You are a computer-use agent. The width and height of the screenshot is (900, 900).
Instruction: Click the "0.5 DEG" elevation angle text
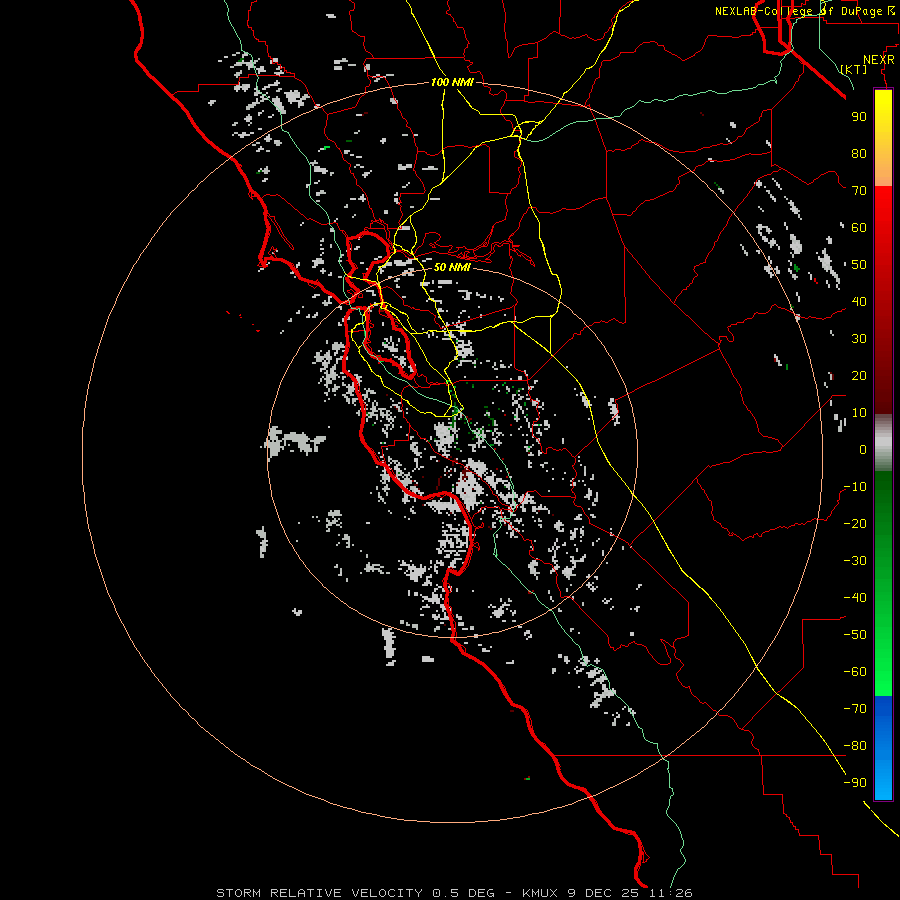click(463, 893)
